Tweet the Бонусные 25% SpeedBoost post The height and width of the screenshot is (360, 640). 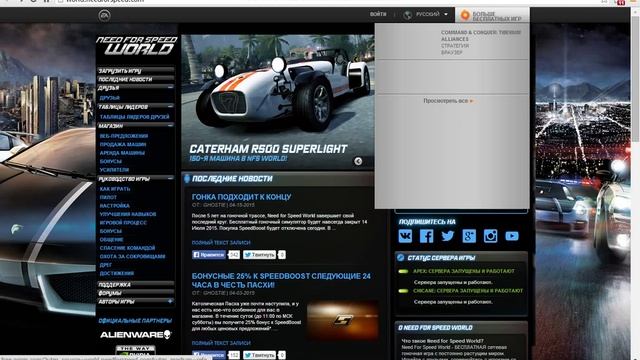[x=260, y=355]
